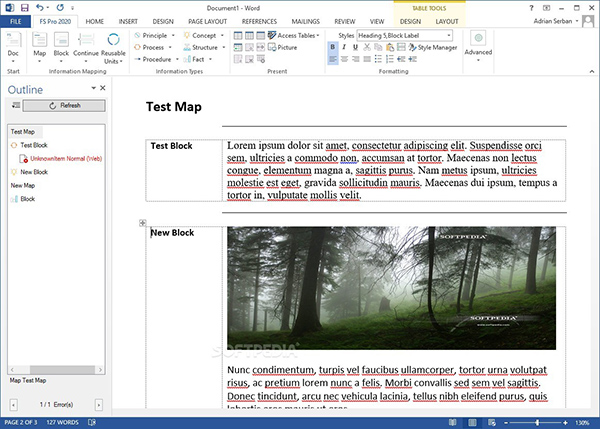The height and width of the screenshot is (429, 600).
Task: Adjust the zoom slider in the status bar
Action: pos(537,422)
